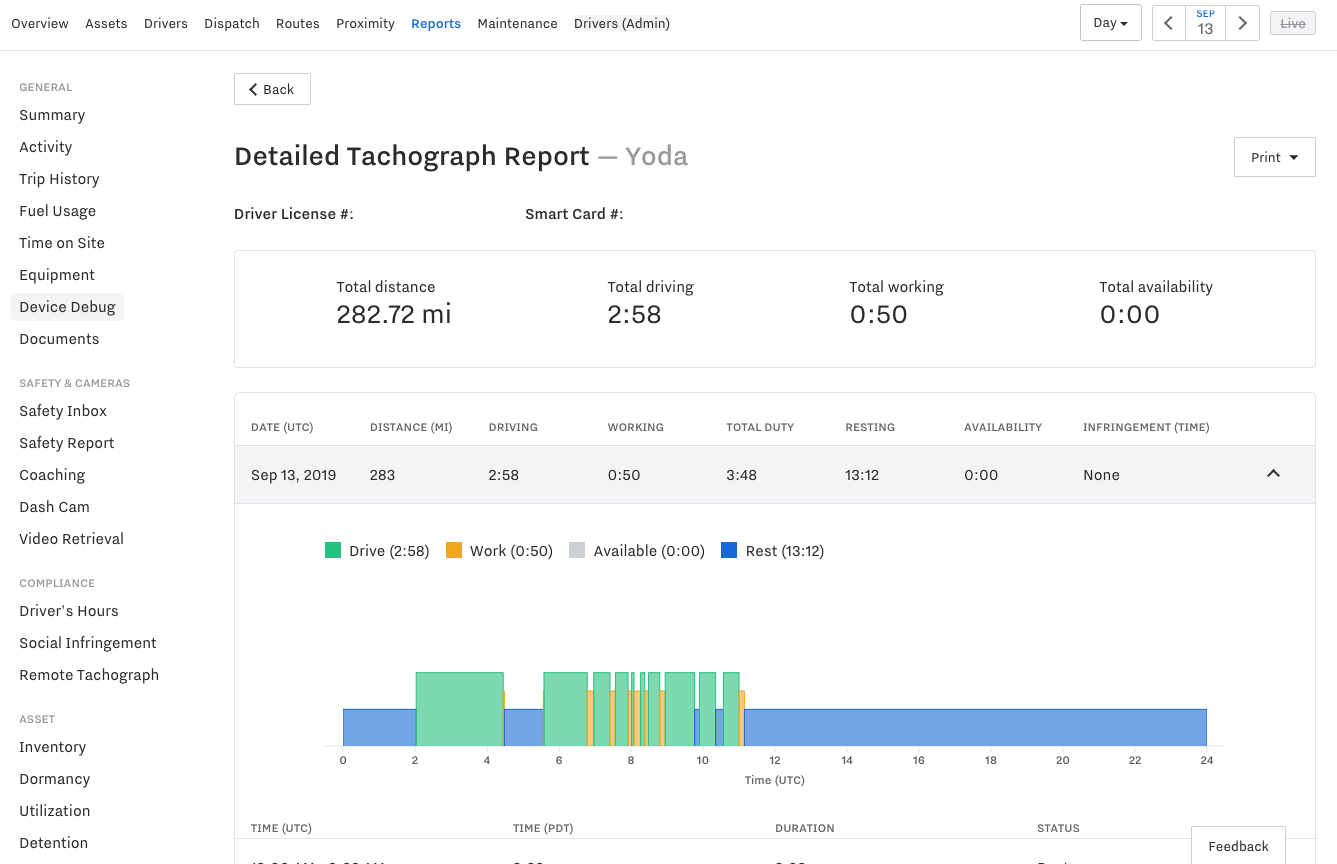
Task: Collapse the Sep 13 row details
Action: pos(1273,474)
